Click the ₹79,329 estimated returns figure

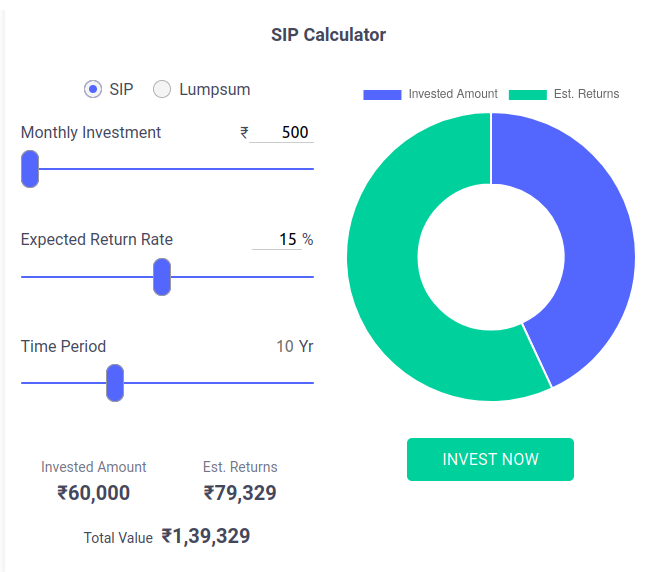click(x=240, y=493)
